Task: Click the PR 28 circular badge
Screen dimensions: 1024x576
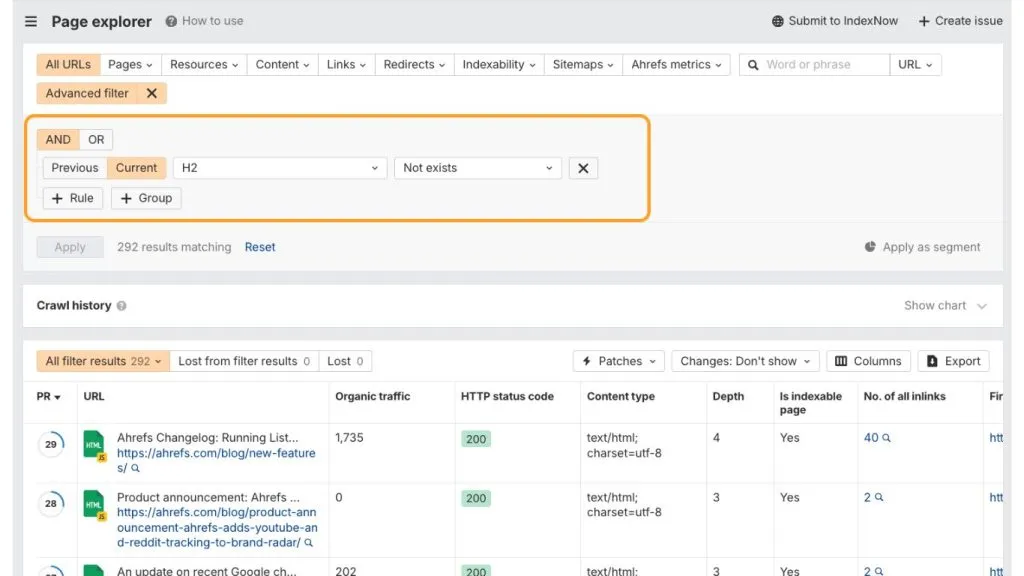Action: tap(51, 504)
